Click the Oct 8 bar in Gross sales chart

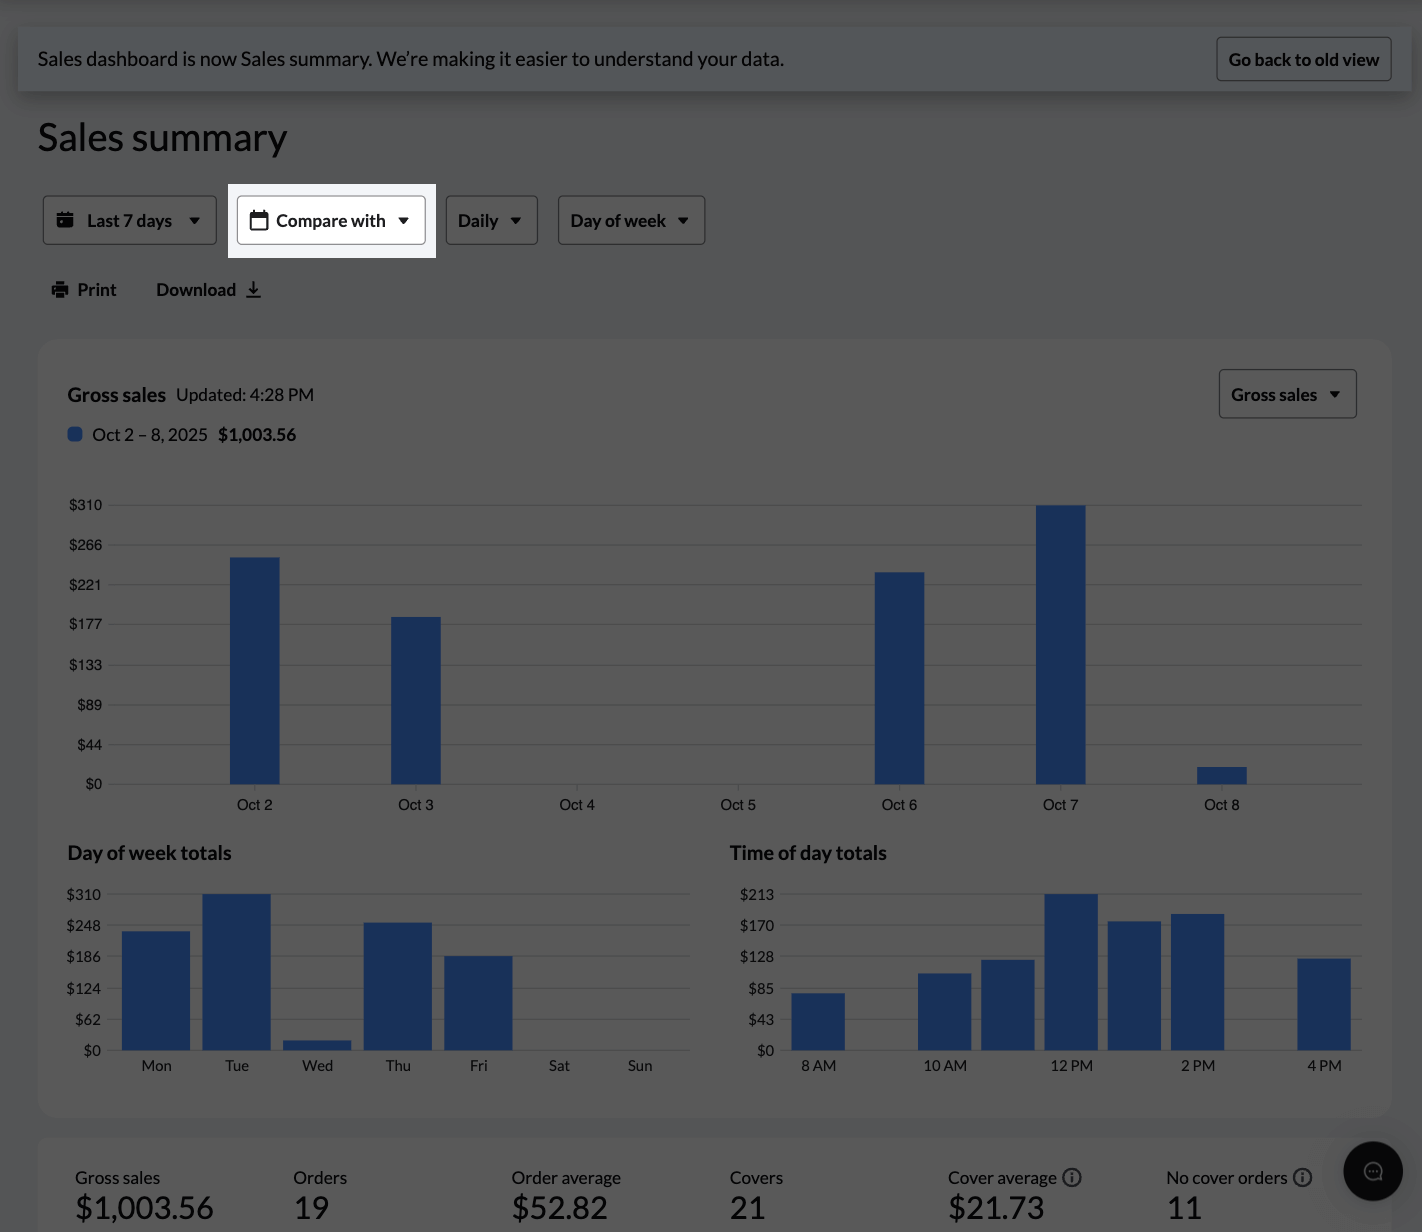[x=1221, y=776]
